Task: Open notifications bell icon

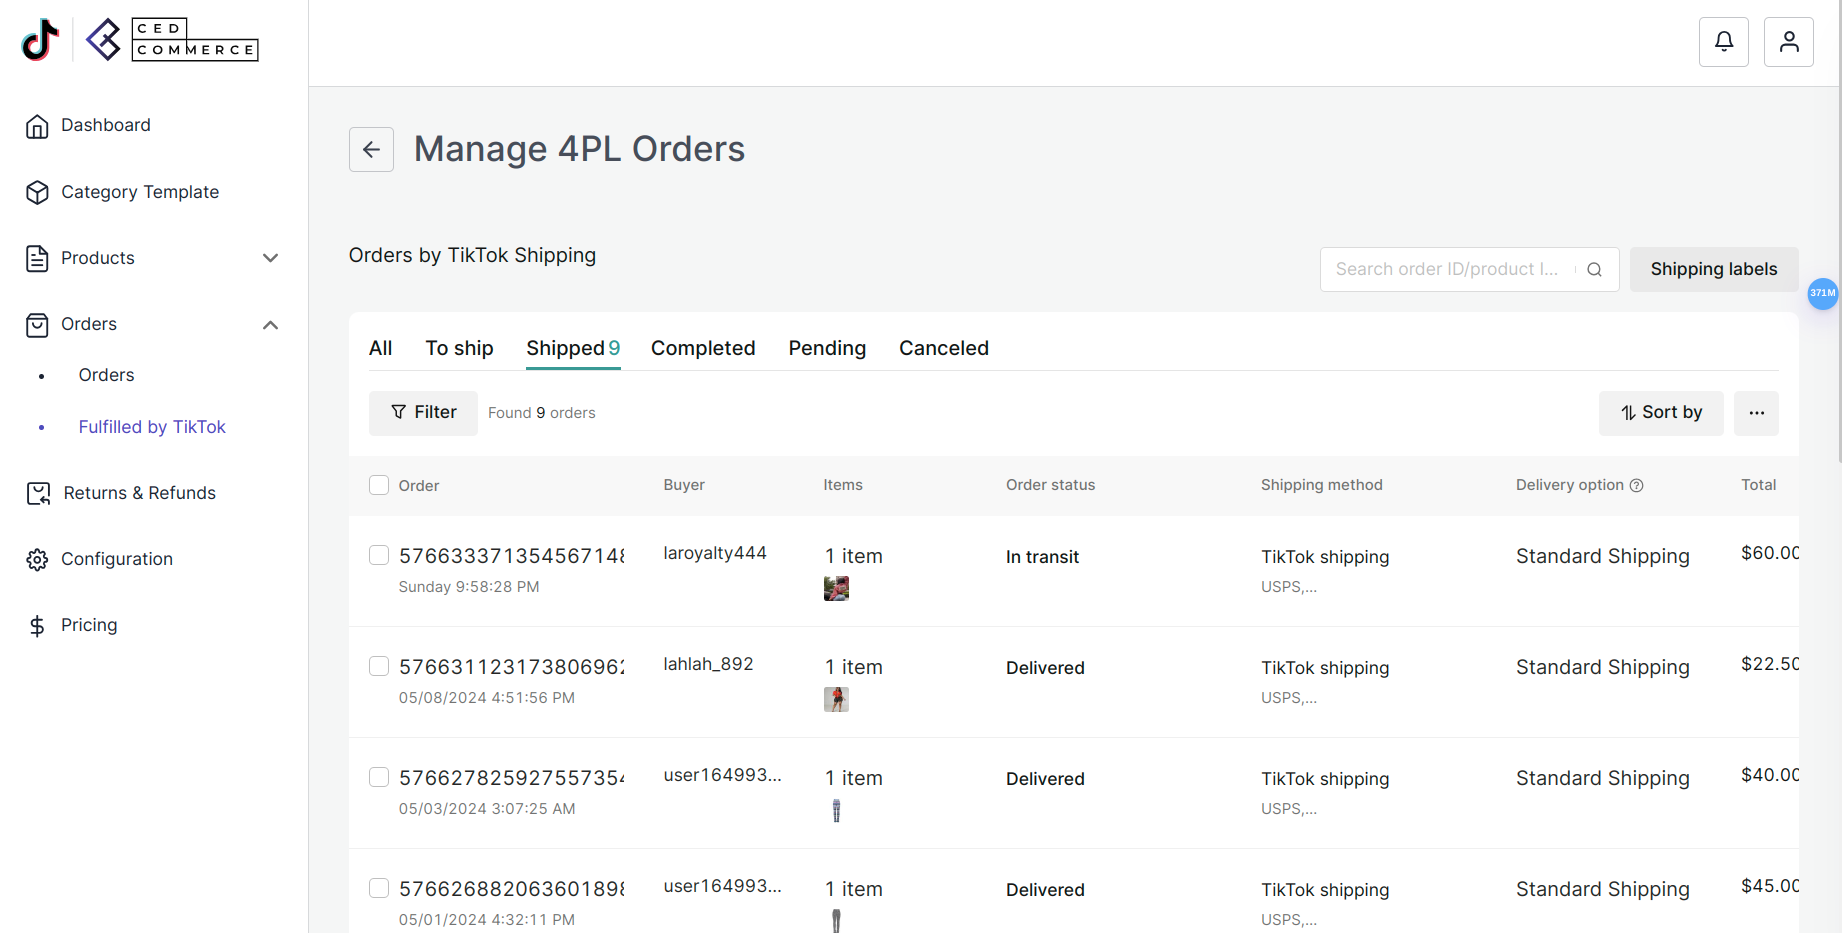Action: (x=1724, y=42)
